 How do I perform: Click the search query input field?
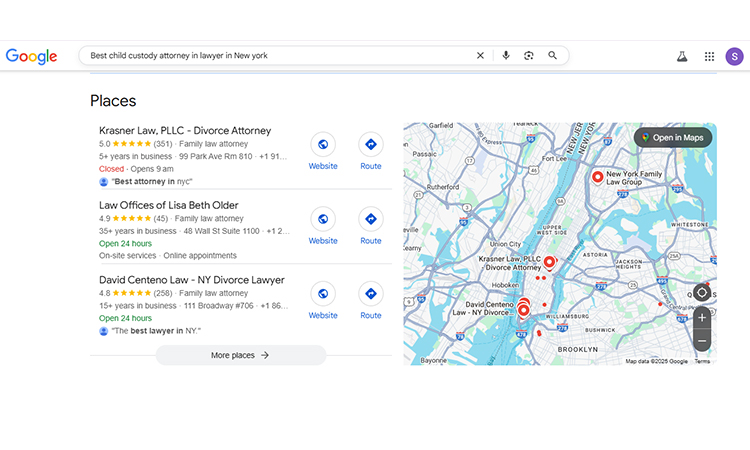pos(270,56)
